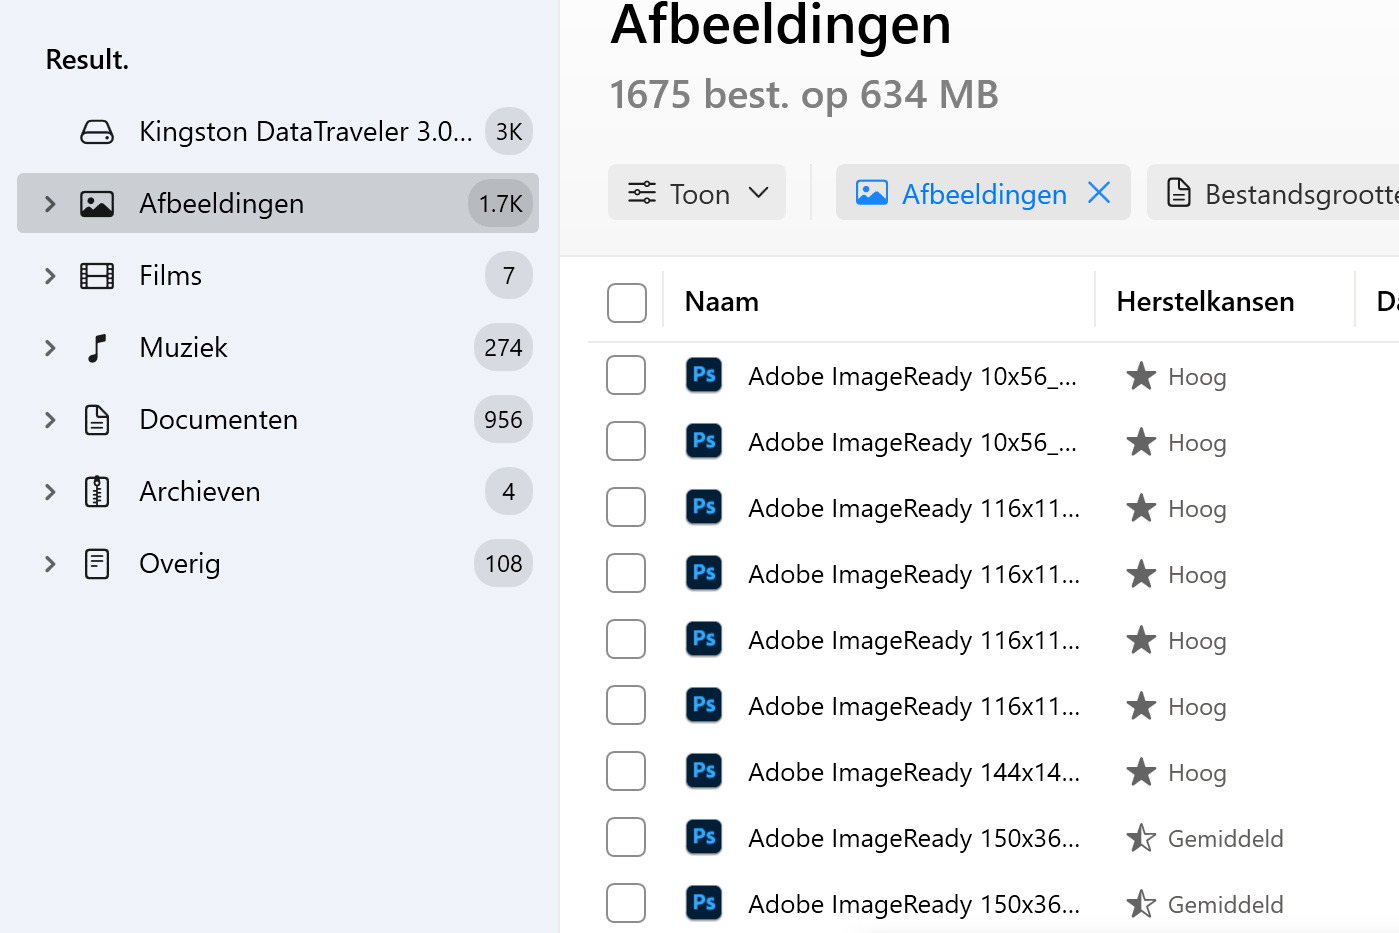
Task: Open the Toon dropdown menu
Action: (x=697, y=192)
